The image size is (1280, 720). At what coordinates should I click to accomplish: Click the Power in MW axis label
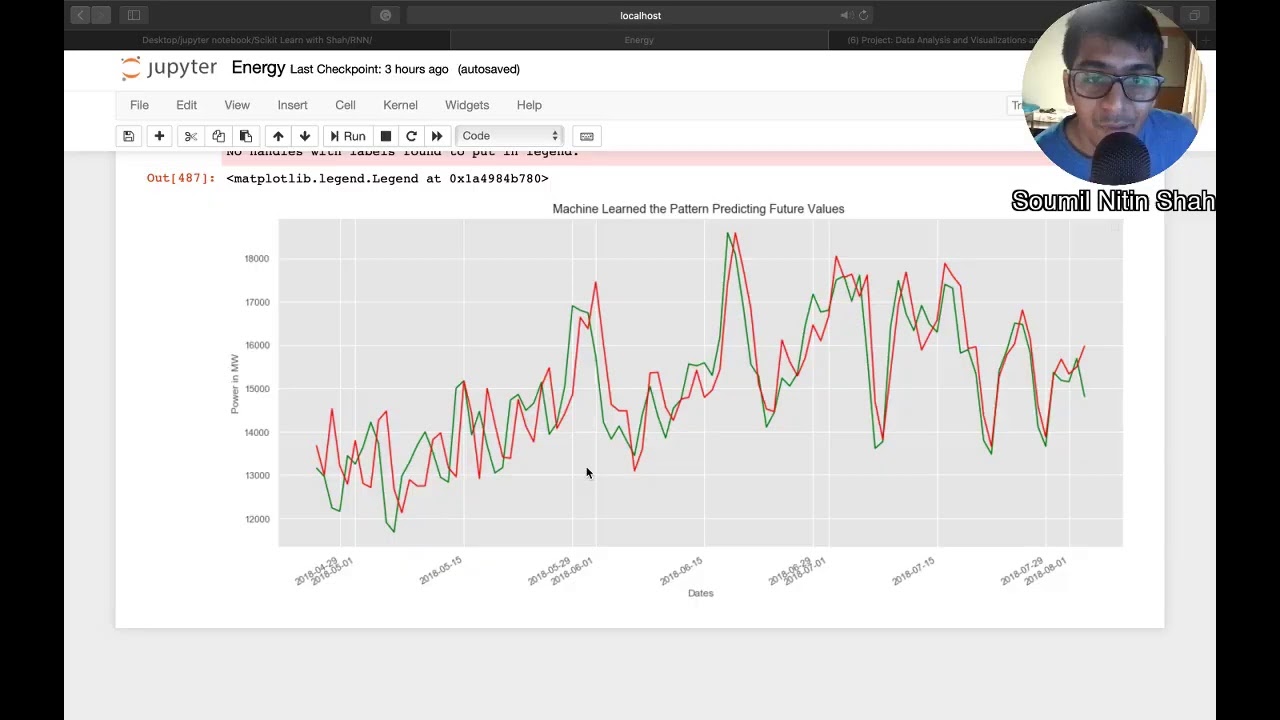coord(235,384)
